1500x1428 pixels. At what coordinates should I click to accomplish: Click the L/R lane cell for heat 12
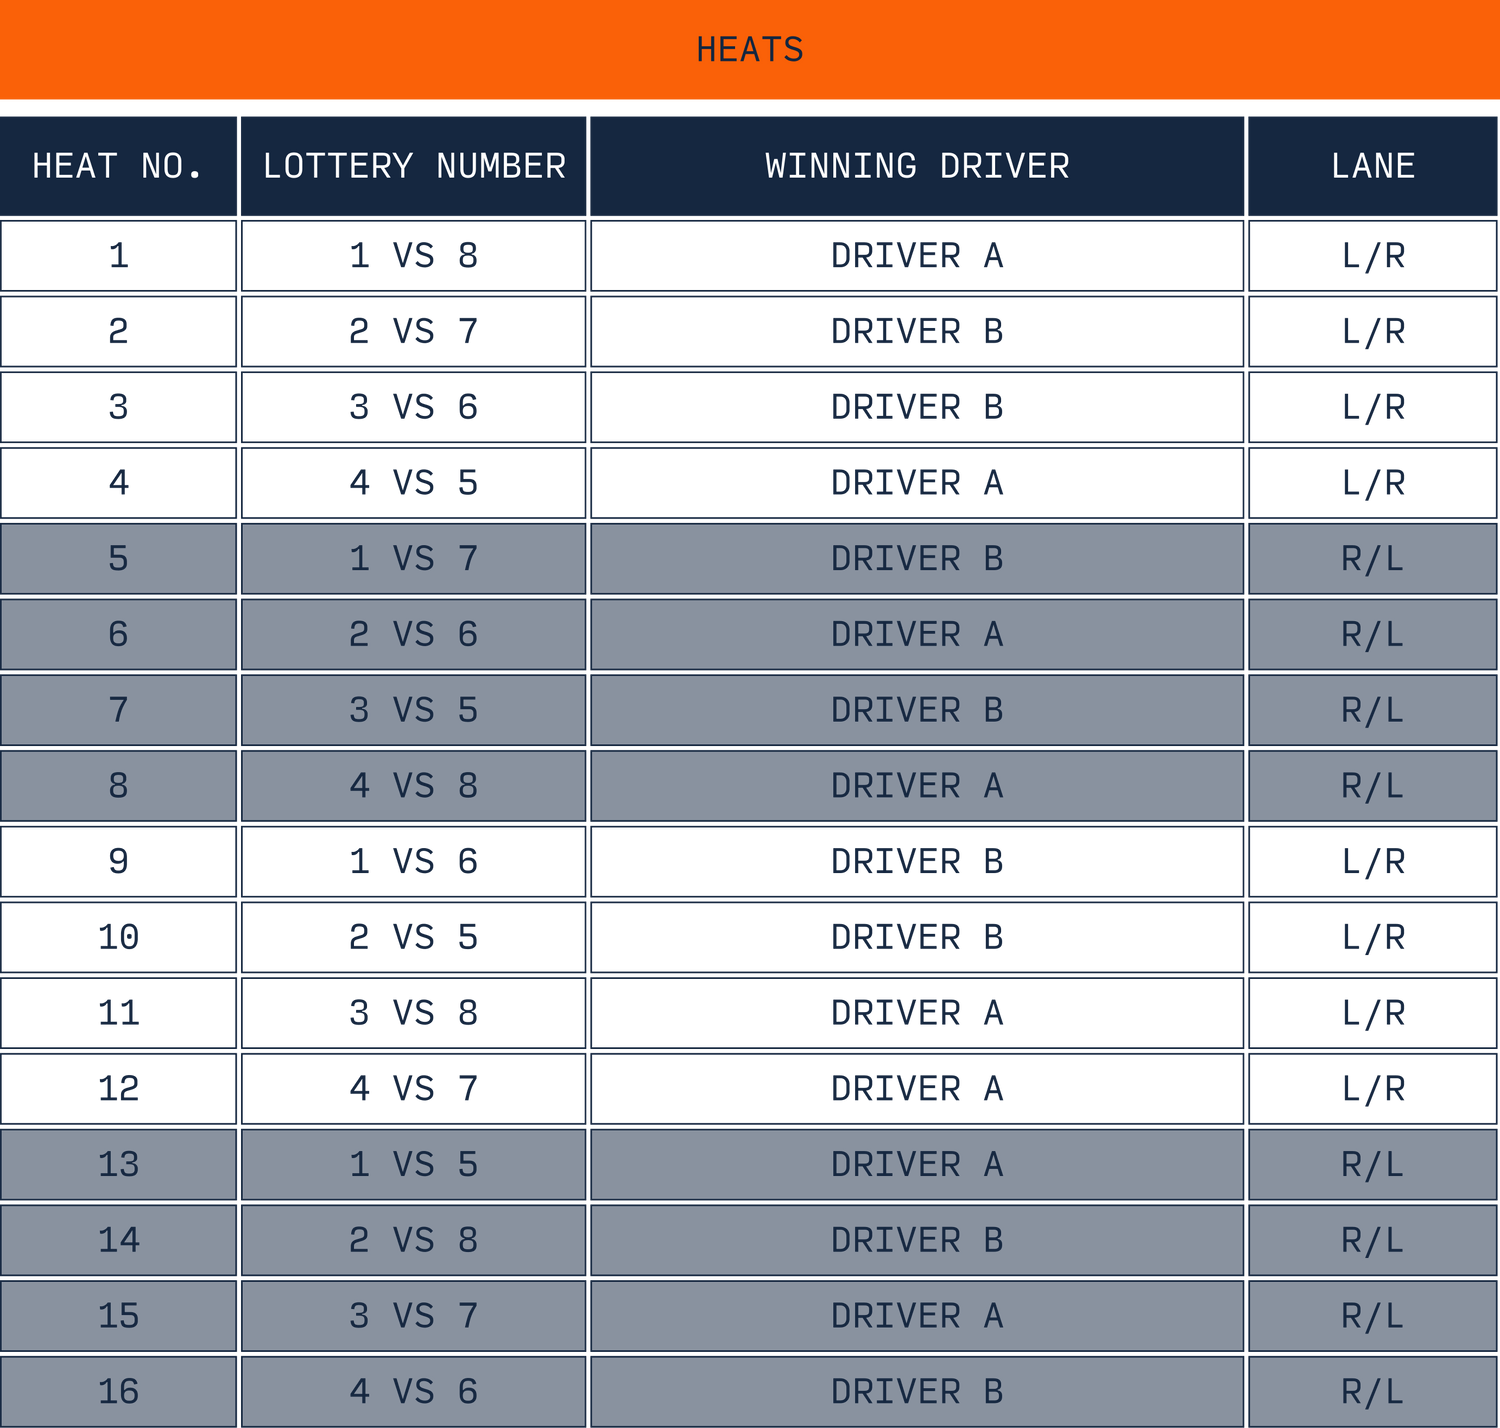pyautogui.click(x=1372, y=1089)
